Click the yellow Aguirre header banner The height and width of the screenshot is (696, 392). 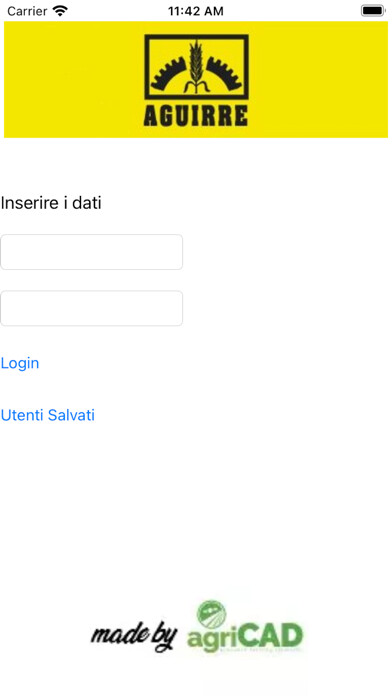point(196,79)
